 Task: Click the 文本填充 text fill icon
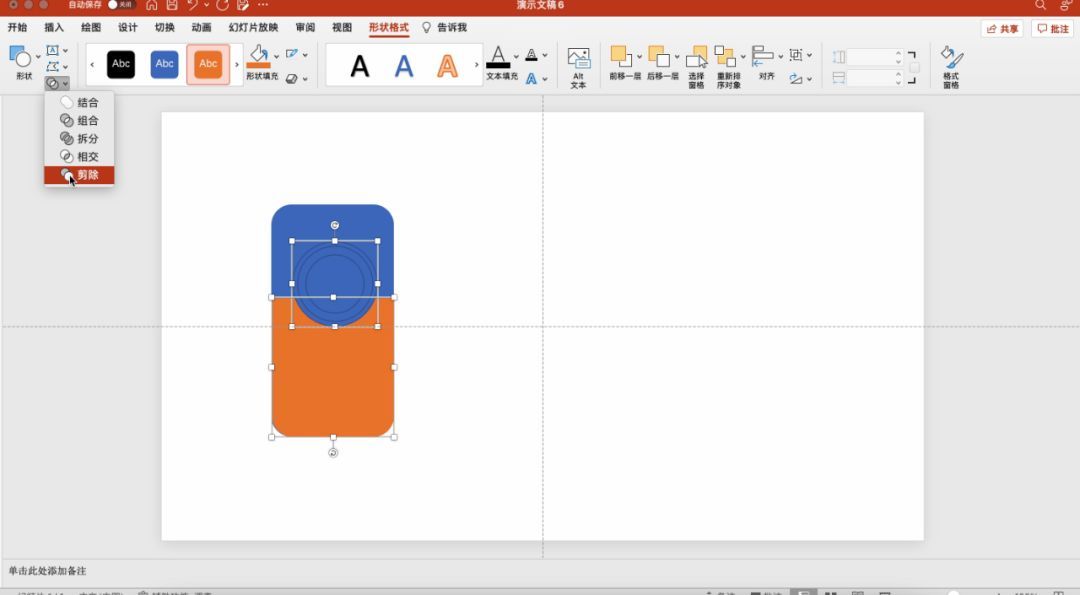pyautogui.click(x=498, y=57)
